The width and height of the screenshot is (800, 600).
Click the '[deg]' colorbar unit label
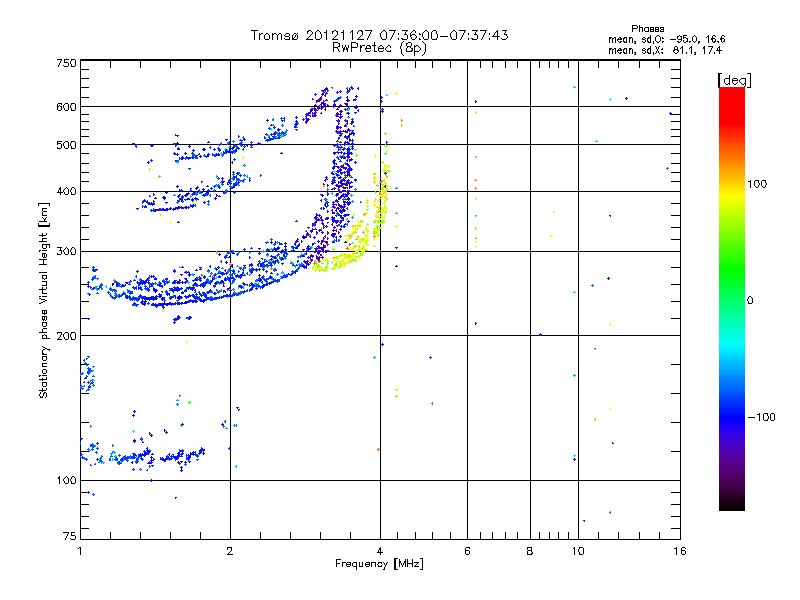click(x=734, y=80)
